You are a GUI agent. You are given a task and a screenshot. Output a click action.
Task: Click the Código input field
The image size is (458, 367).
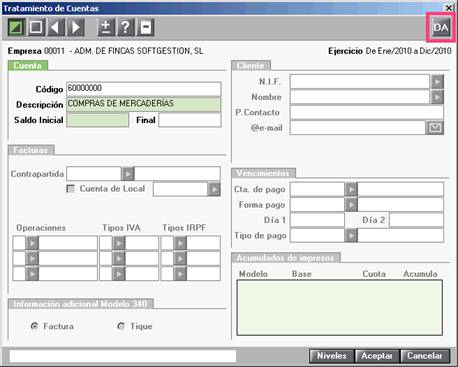point(144,89)
